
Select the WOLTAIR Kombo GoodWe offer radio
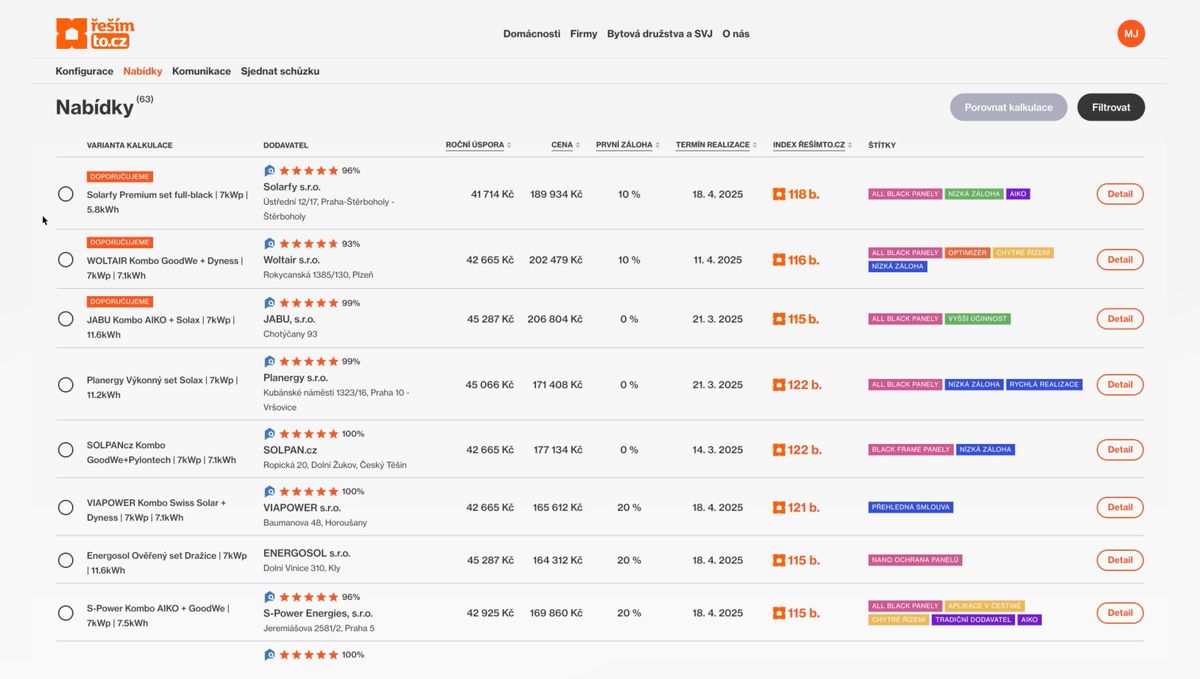[66, 259]
